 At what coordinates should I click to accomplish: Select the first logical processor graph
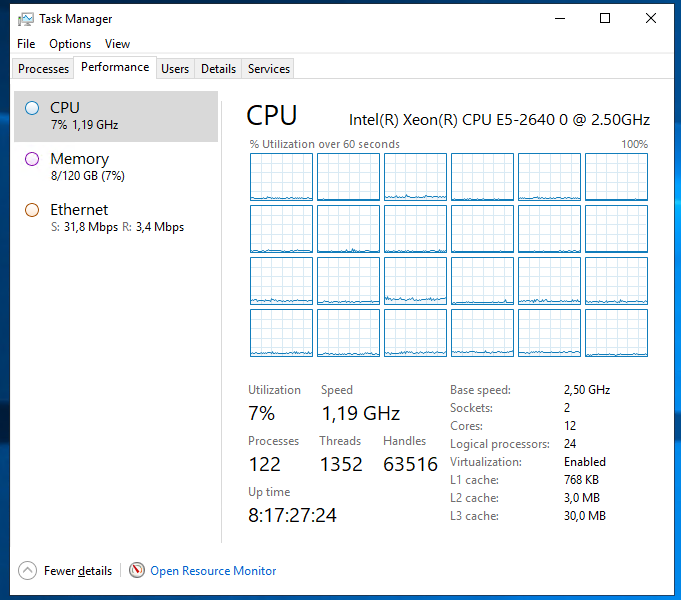click(281, 177)
